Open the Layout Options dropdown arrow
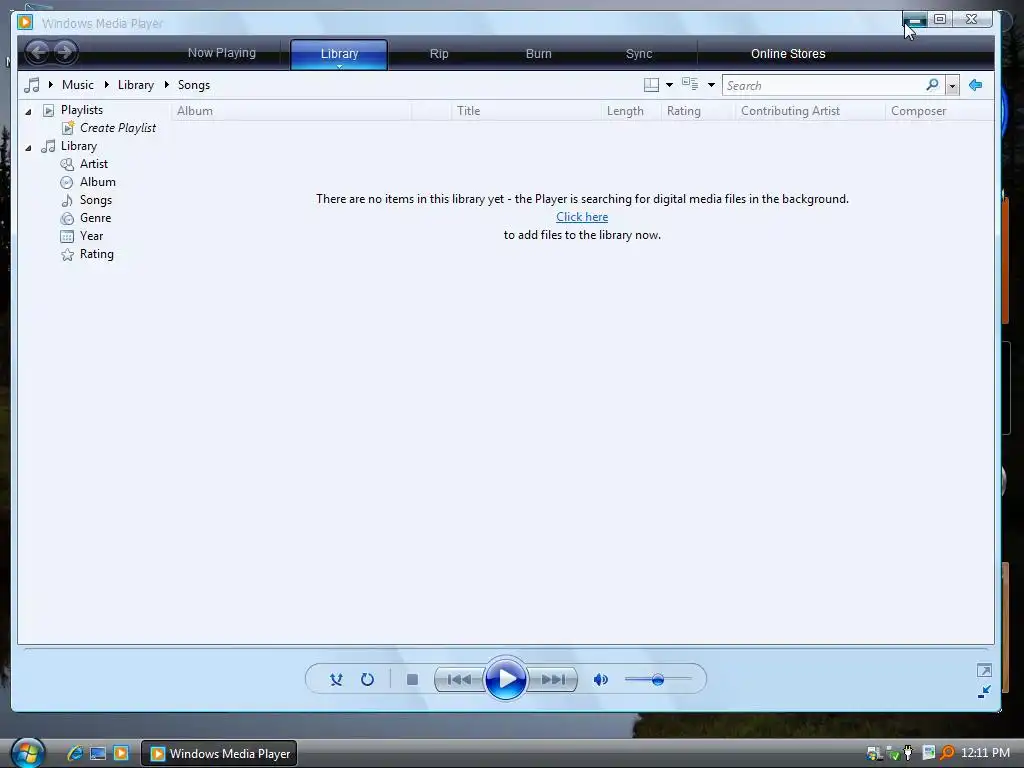Screen dimensions: 1024x768 (669, 85)
